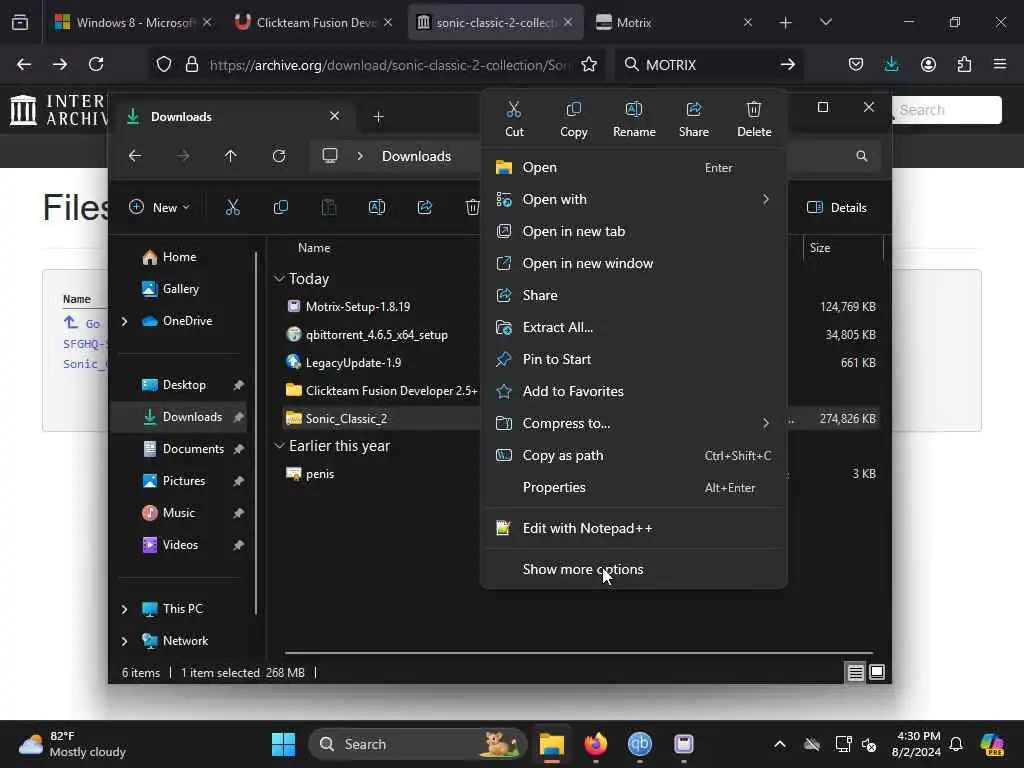Image resolution: width=1024 pixels, height=768 pixels.
Task: Switch to large thumbnails view icon
Action: point(877,672)
